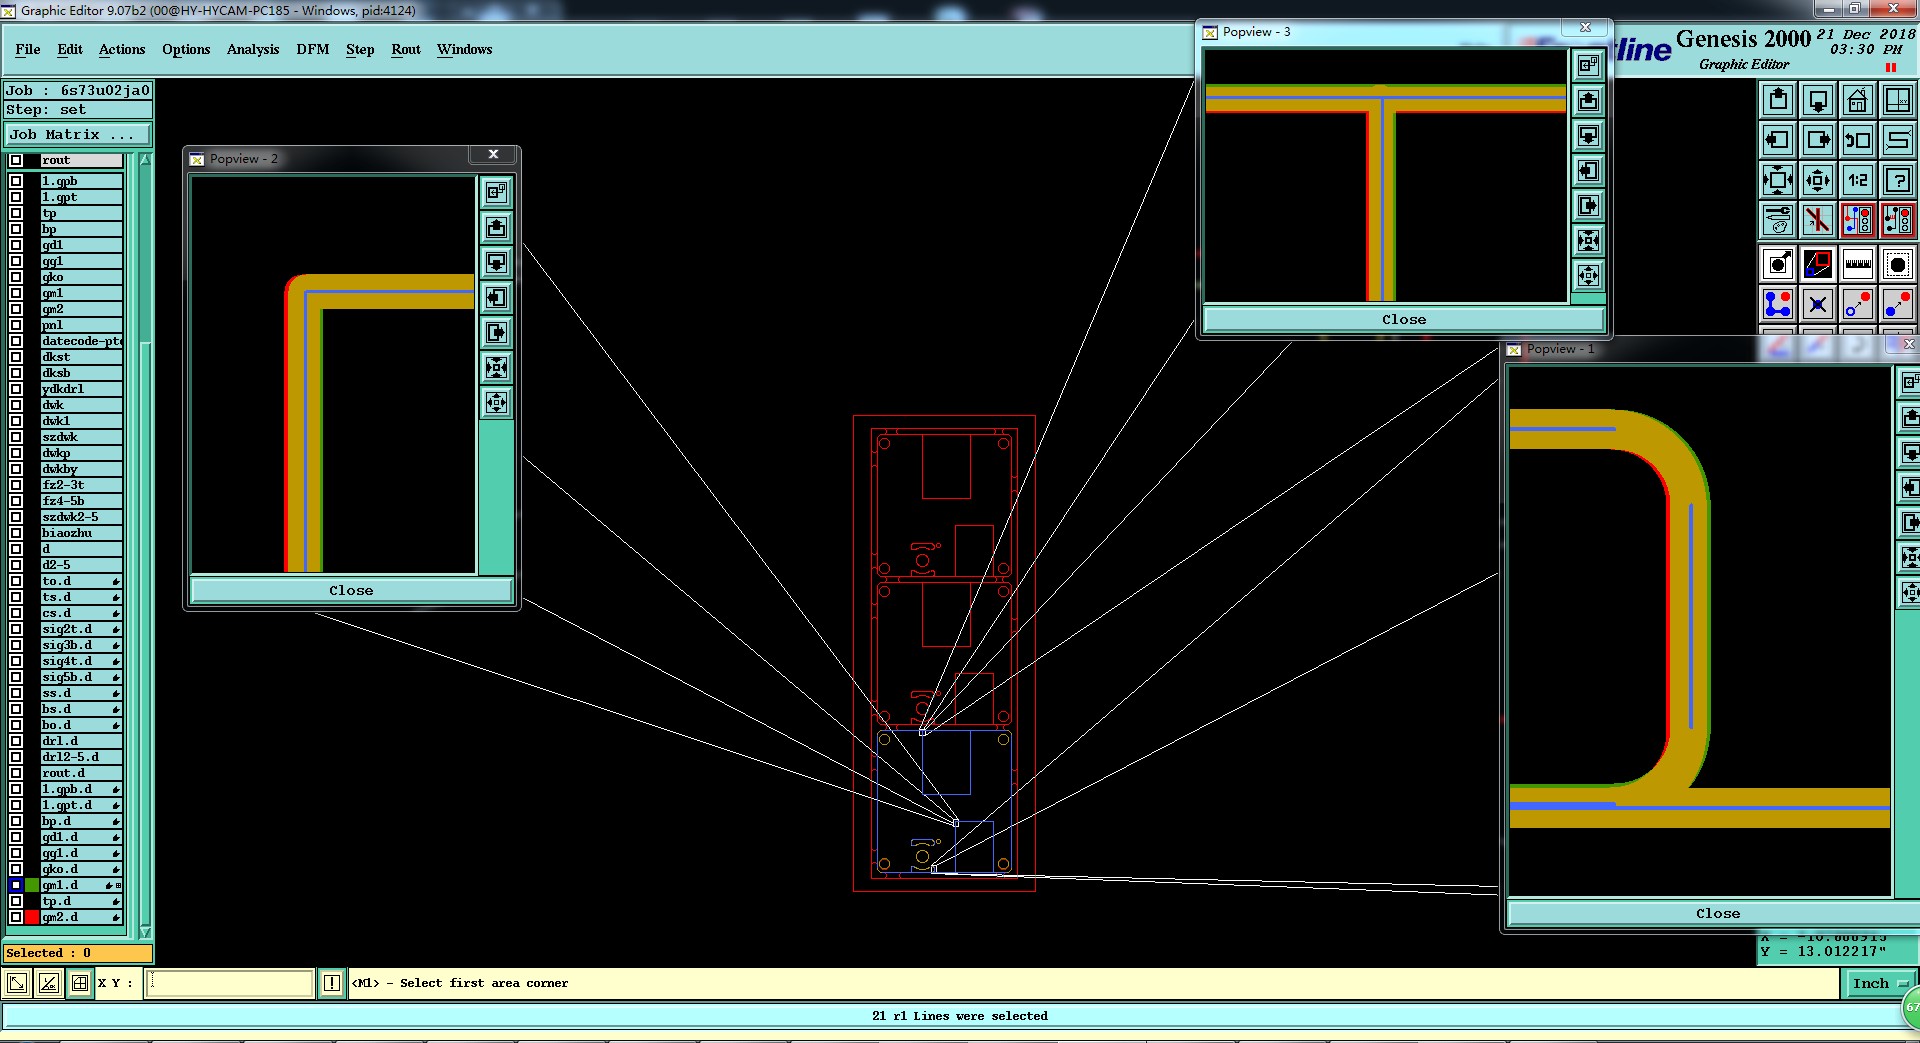Click Close button in Popview - 2
The width and height of the screenshot is (1920, 1043).
coord(351,590)
